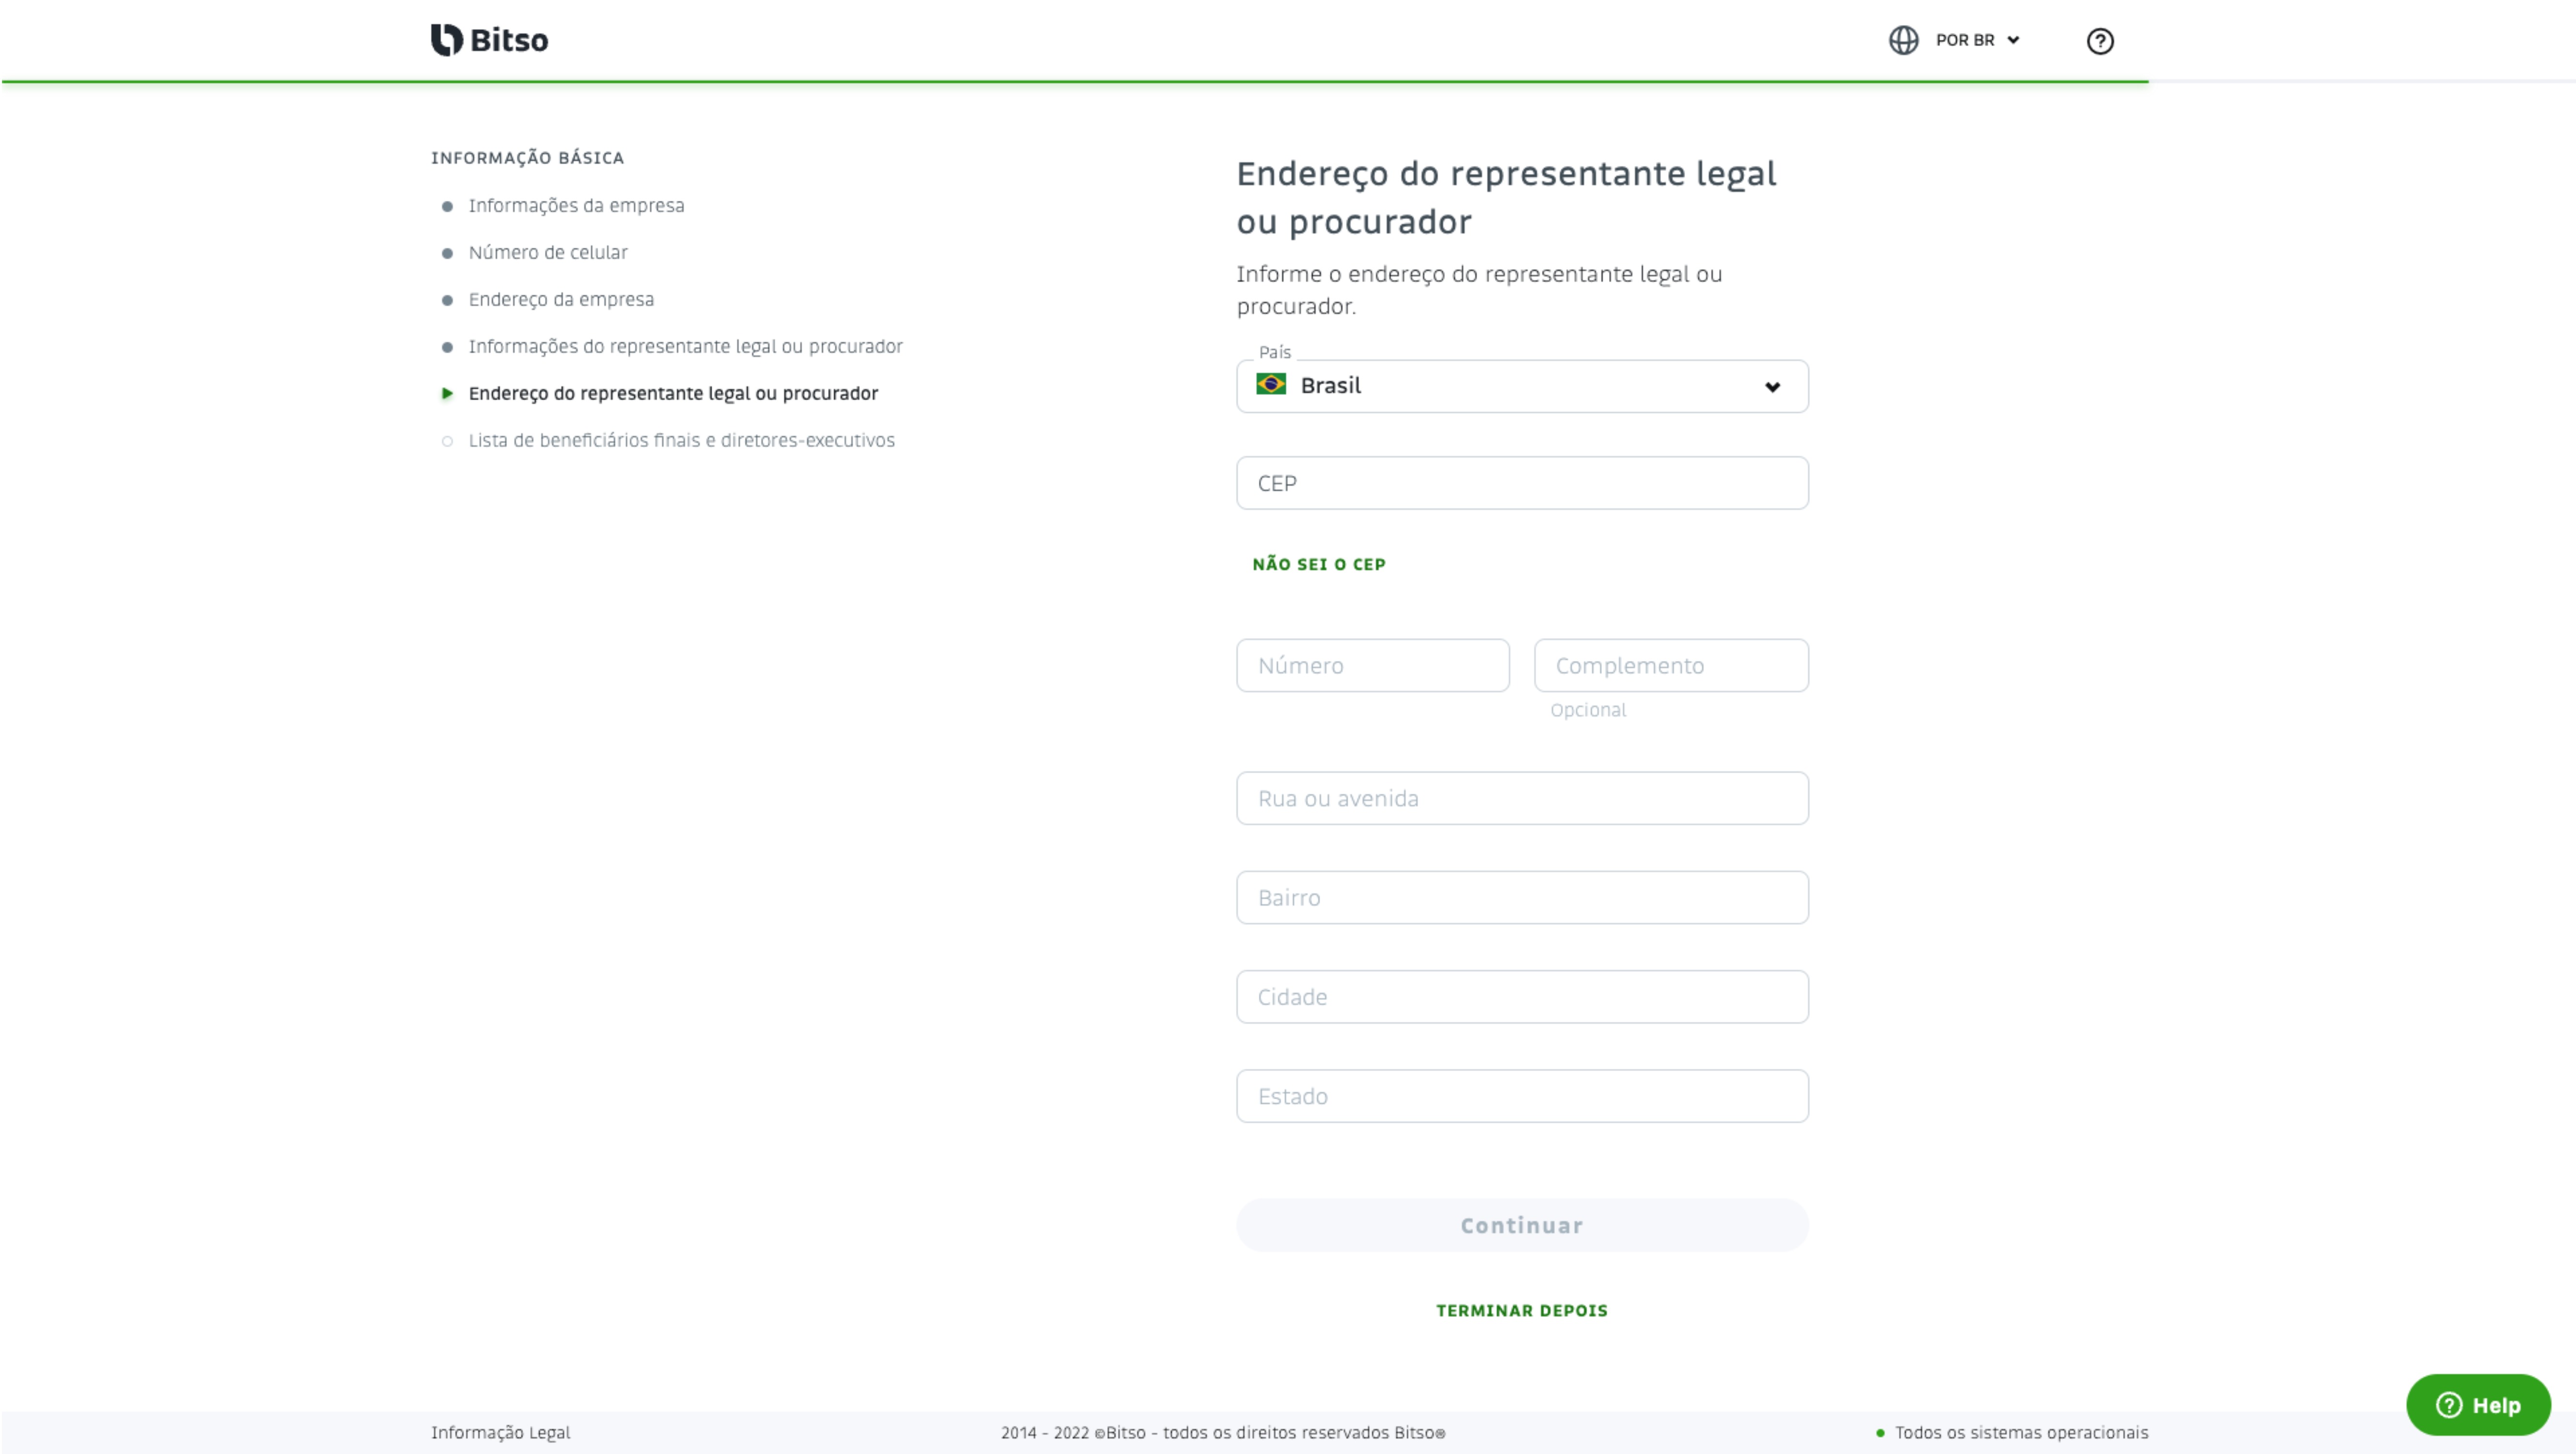The width and height of the screenshot is (2576, 1454).
Task: Focus the Estado input field
Action: point(1522,1096)
